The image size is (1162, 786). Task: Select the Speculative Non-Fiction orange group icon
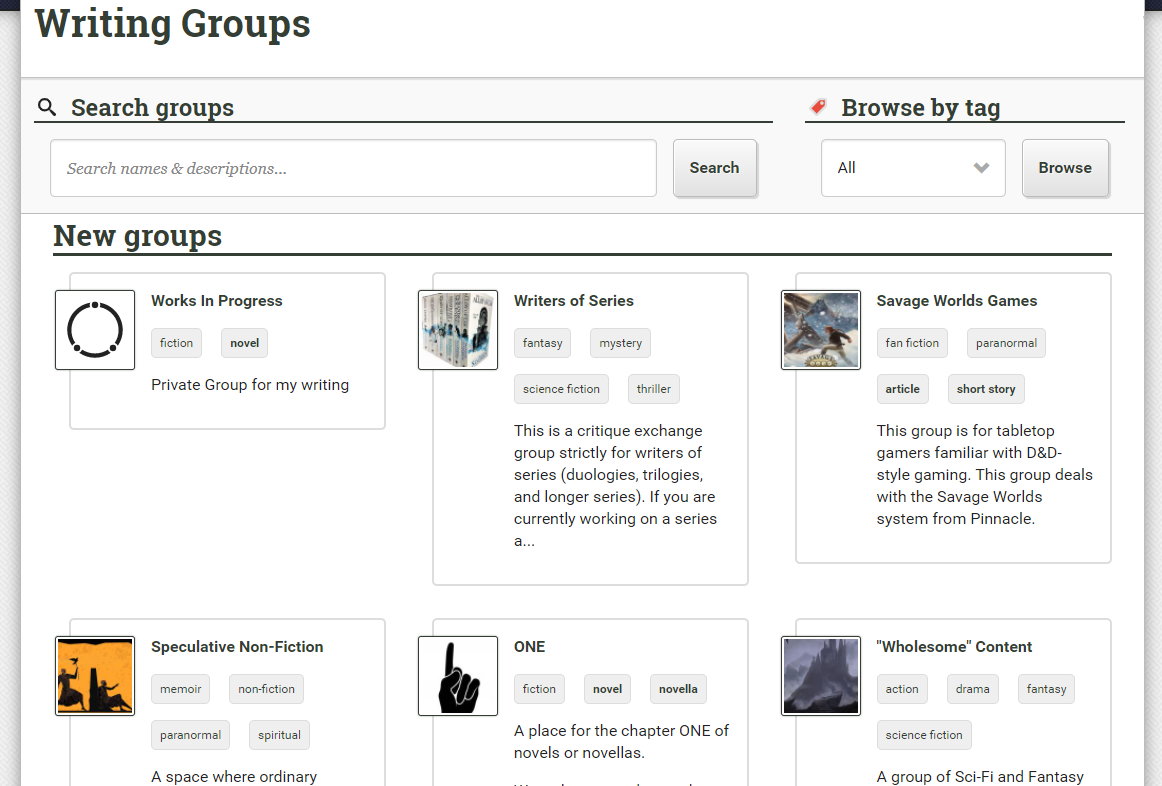point(95,676)
